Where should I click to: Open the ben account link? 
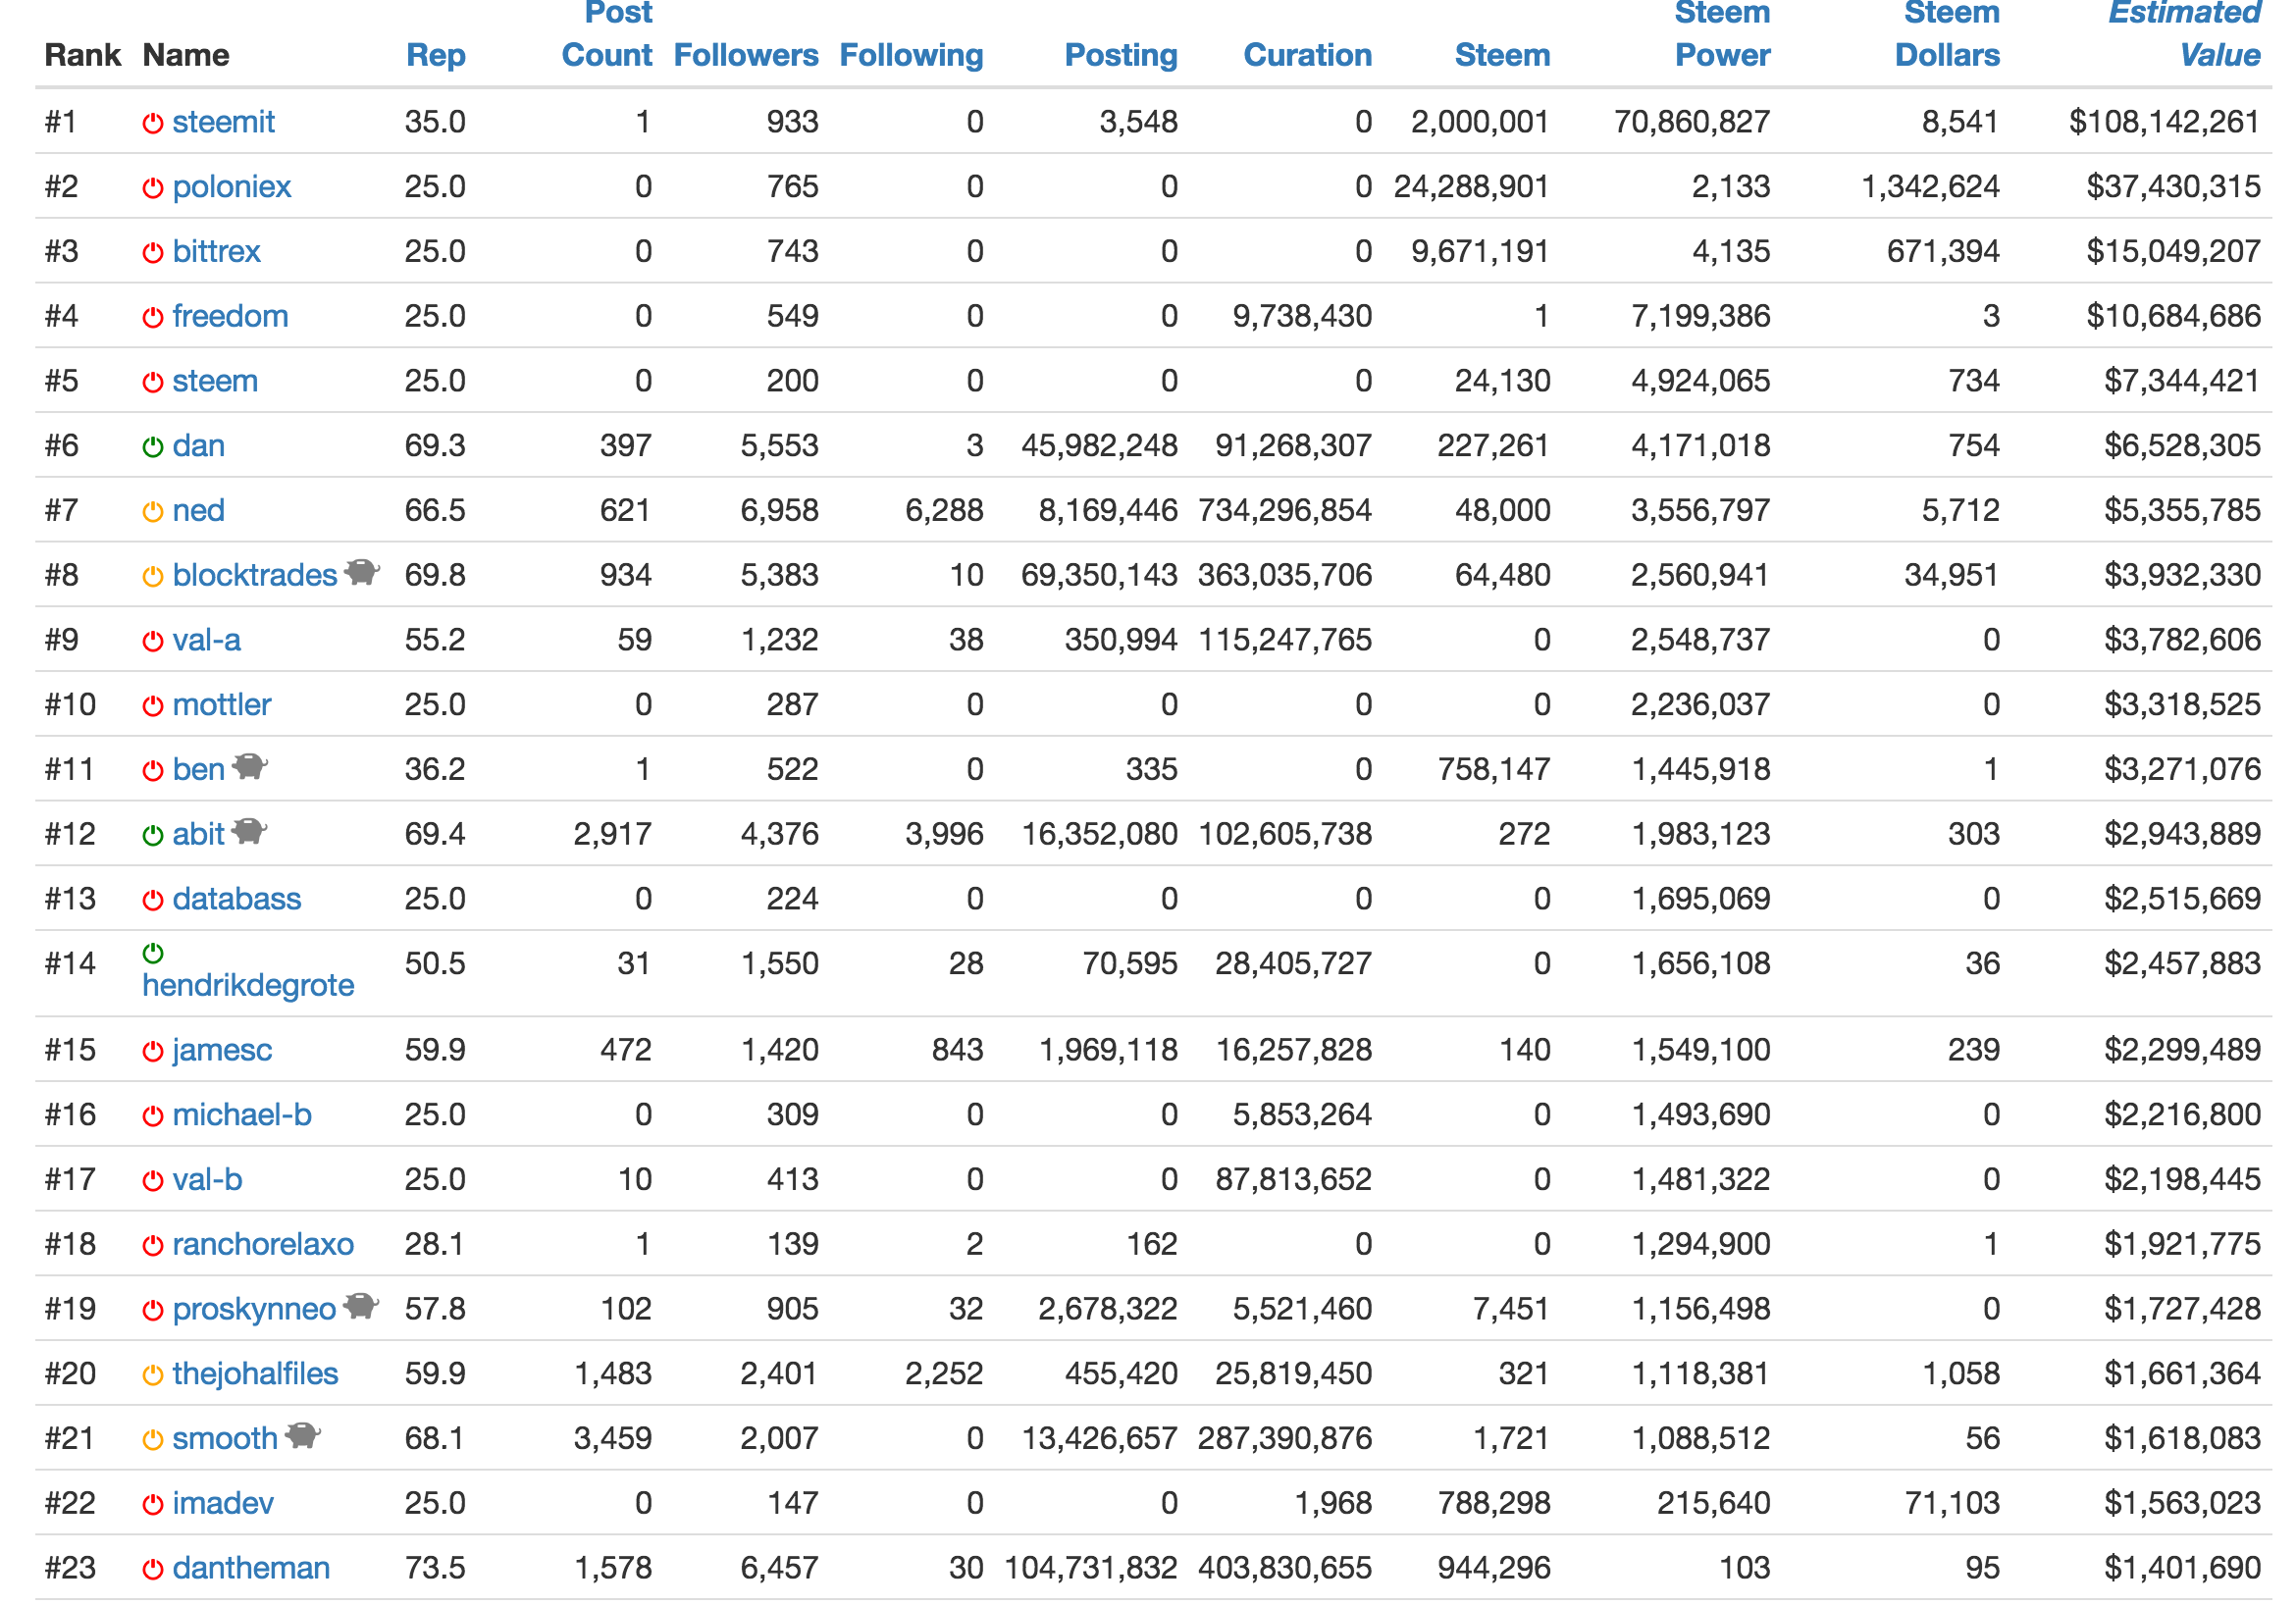(199, 770)
